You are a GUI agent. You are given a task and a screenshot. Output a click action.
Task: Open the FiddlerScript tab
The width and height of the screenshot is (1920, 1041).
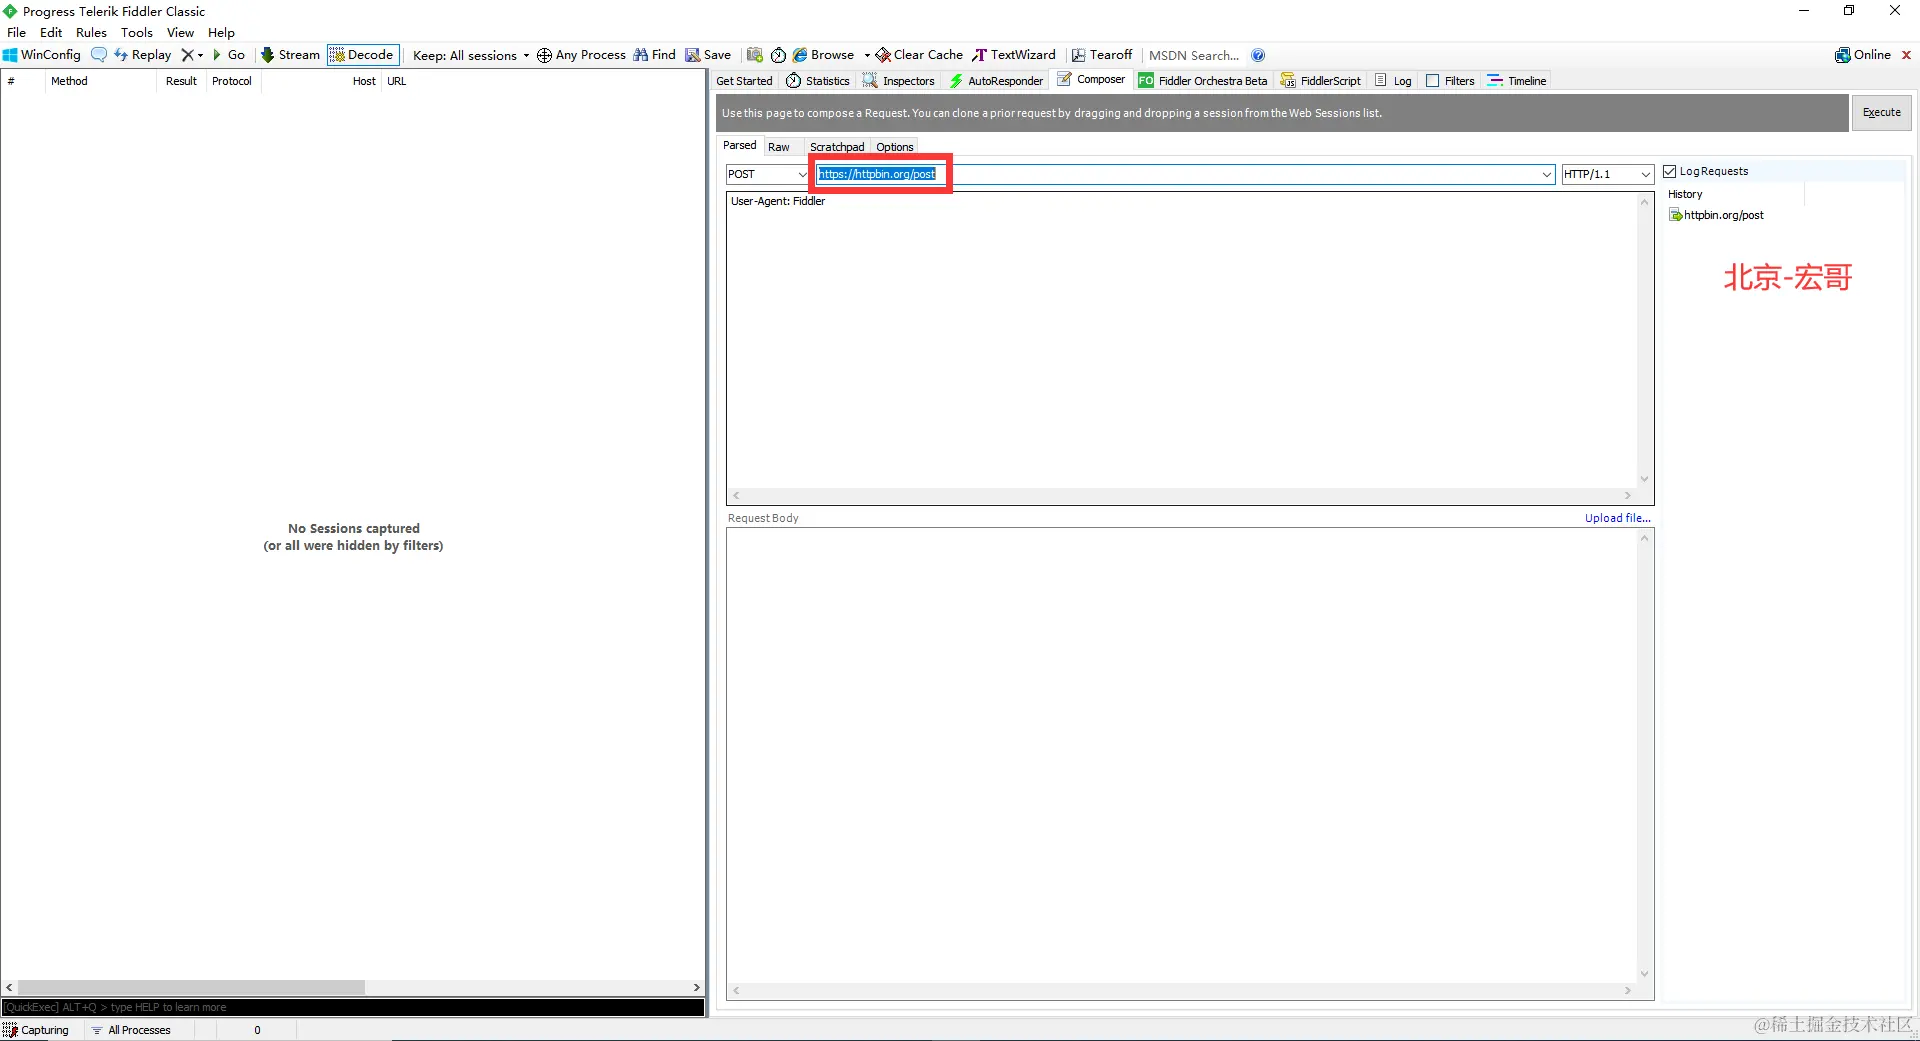pyautogui.click(x=1321, y=81)
